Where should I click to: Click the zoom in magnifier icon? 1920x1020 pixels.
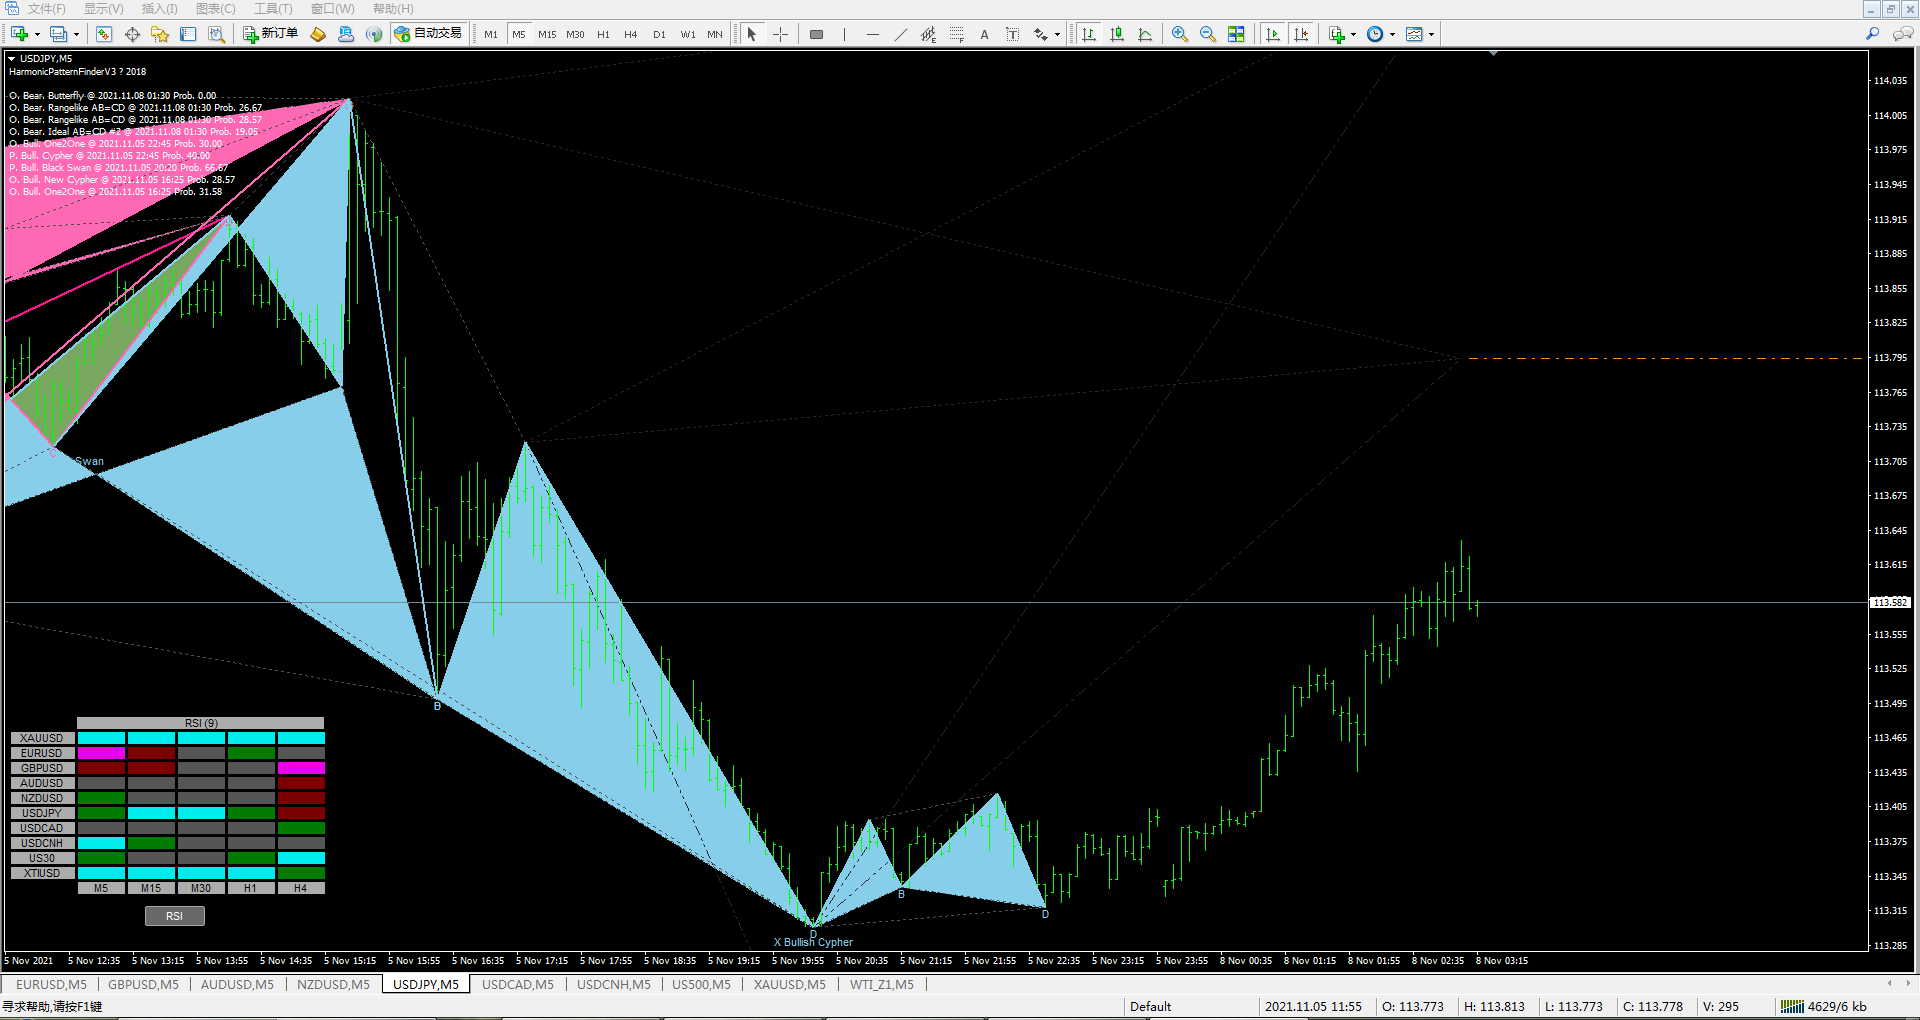(x=1180, y=34)
